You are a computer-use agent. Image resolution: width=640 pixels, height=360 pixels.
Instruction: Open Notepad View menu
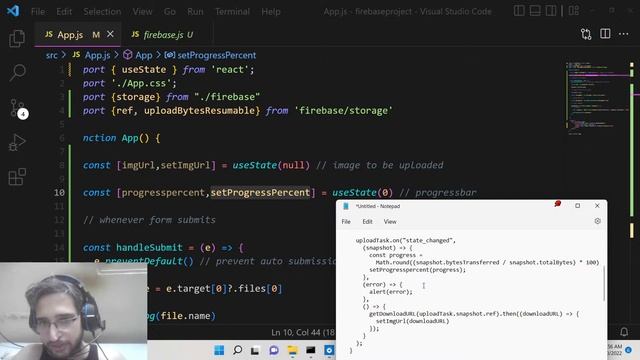390,222
